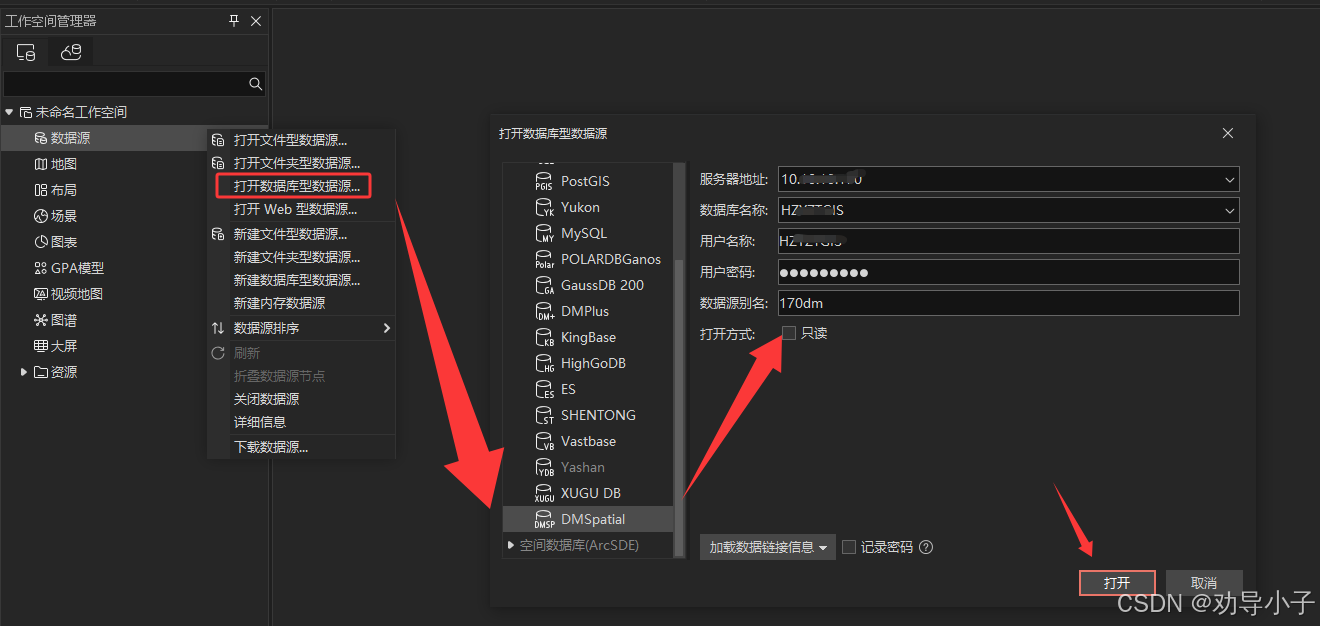
Task: Click the KingBase database icon
Action: [544, 338]
